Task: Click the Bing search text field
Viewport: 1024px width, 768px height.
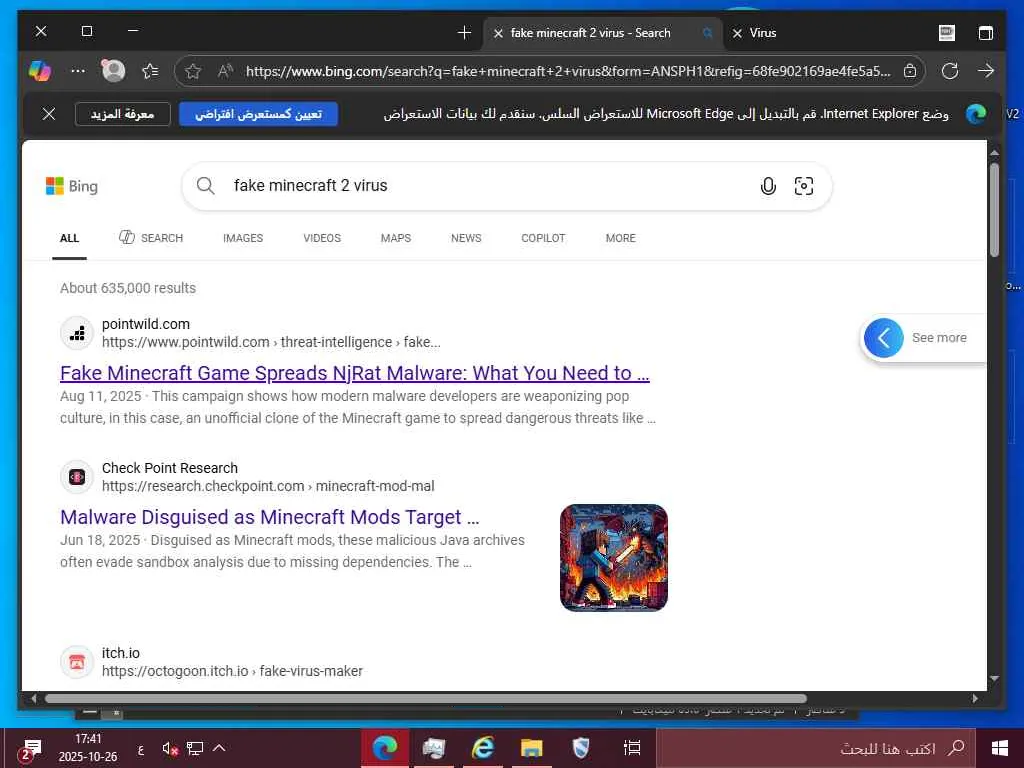Action: click(x=490, y=185)
